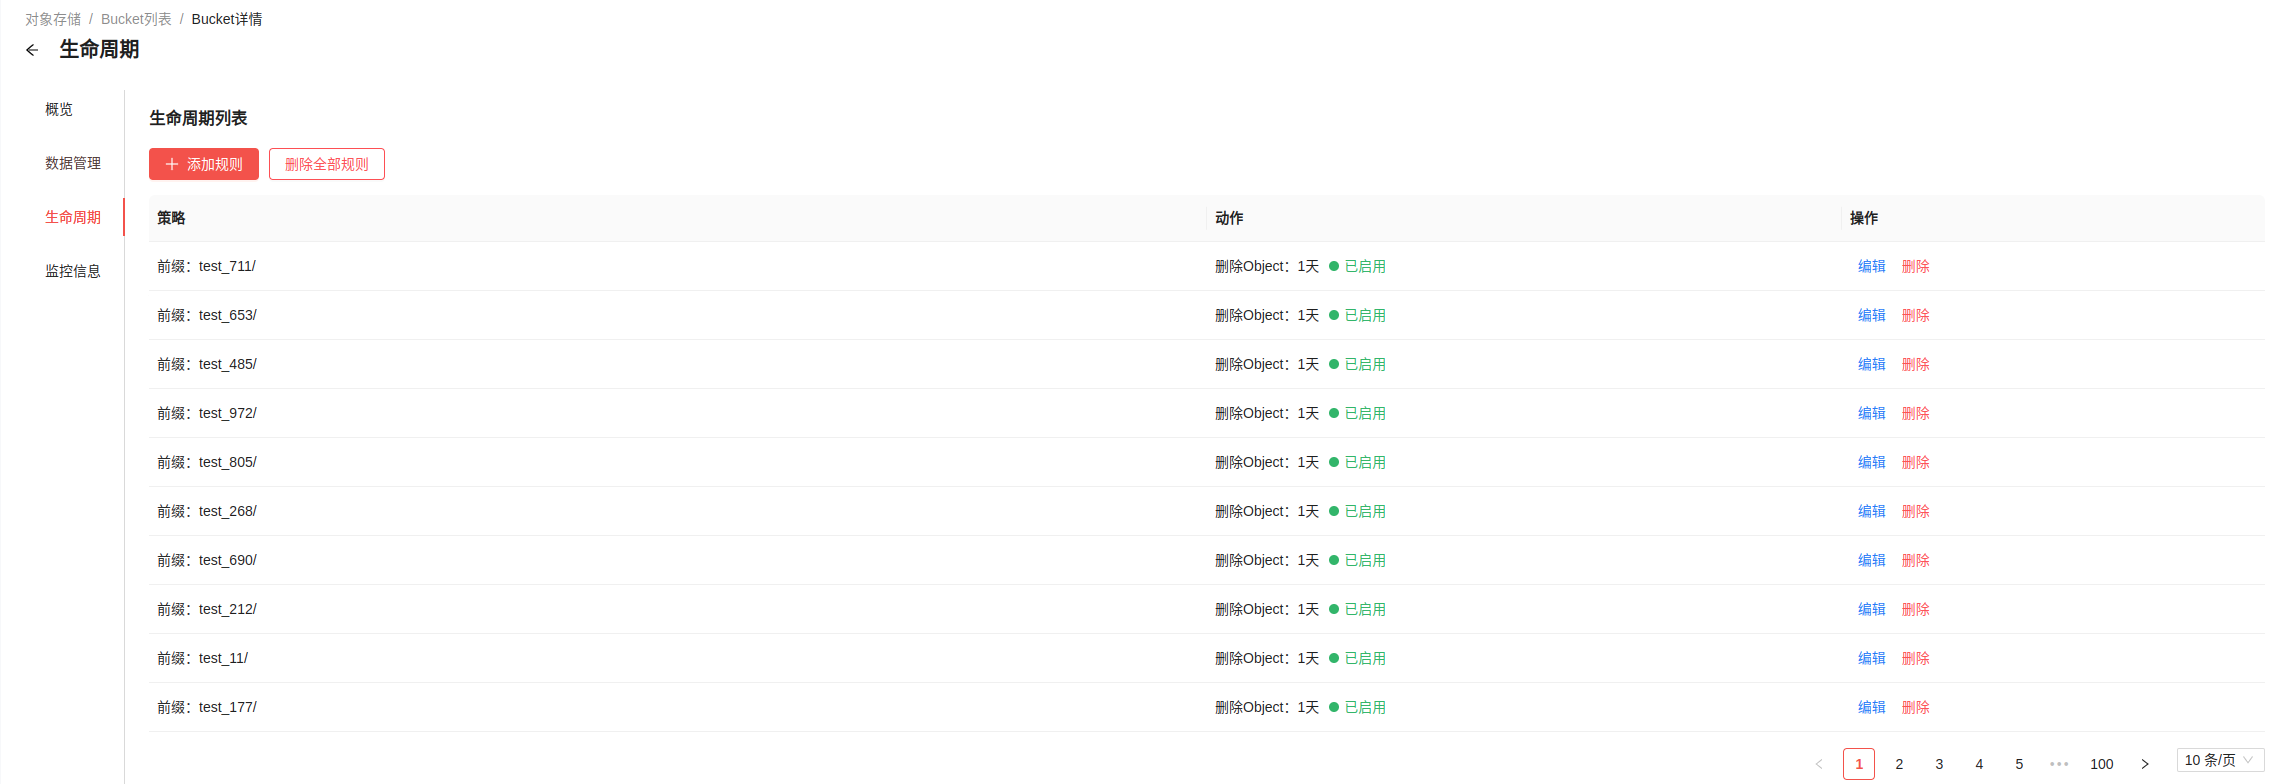The width and height of the screenshot is (2280, 784).
Task: Click 删除Object: 1天 in test_805/ row
Action: [1267, 462]
